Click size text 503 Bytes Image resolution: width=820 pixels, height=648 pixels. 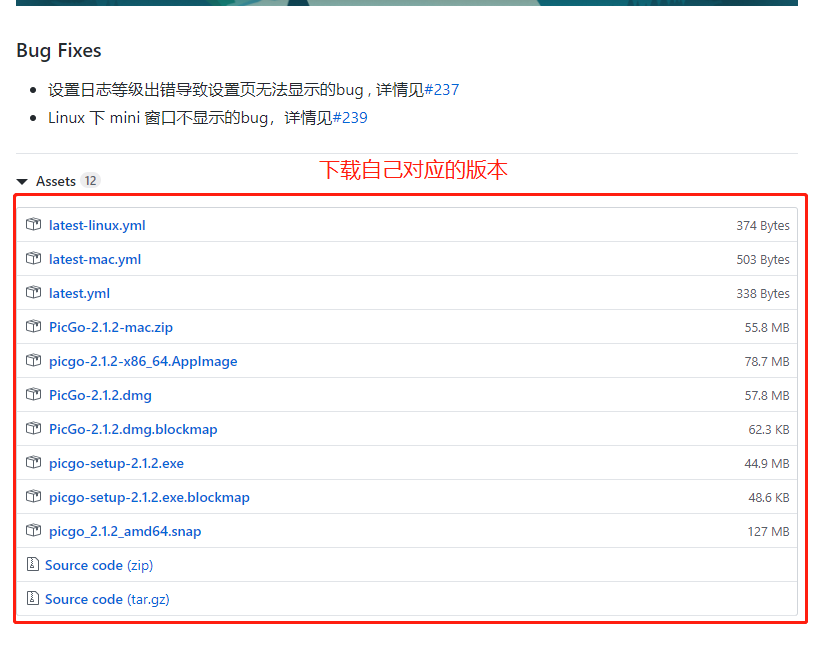(x=763, y=260)
